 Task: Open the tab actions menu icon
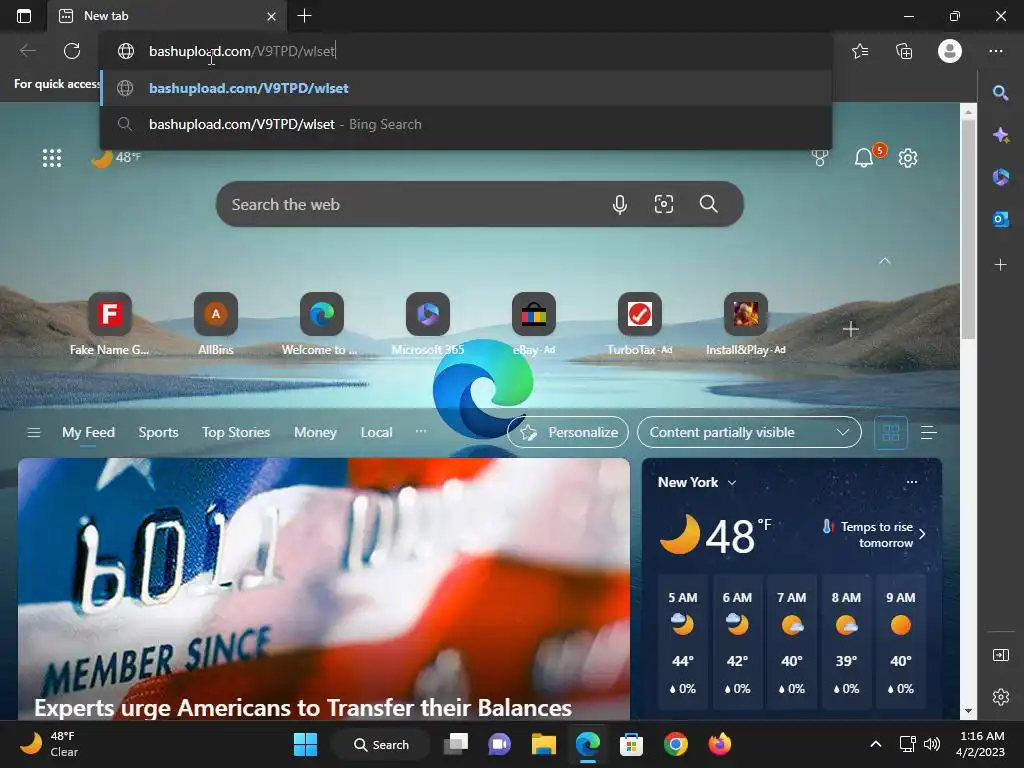pyautogui.click(x=24, y=16)
